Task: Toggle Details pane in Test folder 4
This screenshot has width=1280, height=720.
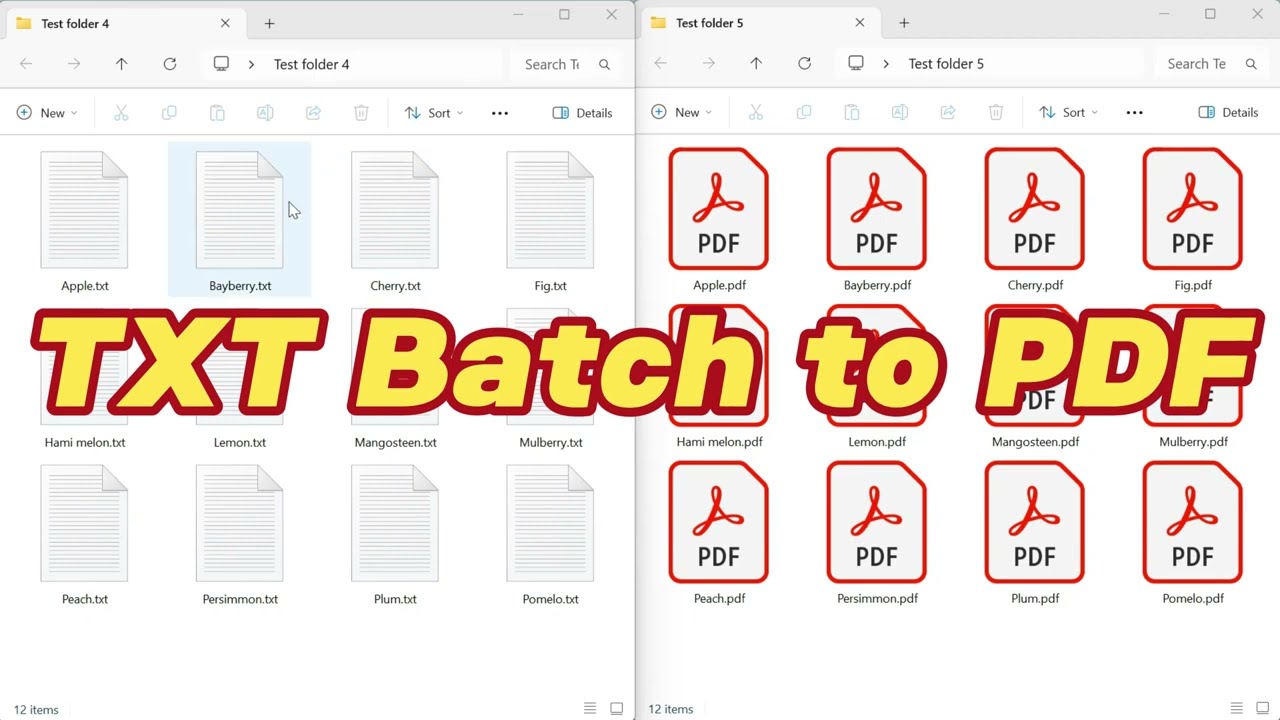Action: pyautogui.click(x=582, y=113)
